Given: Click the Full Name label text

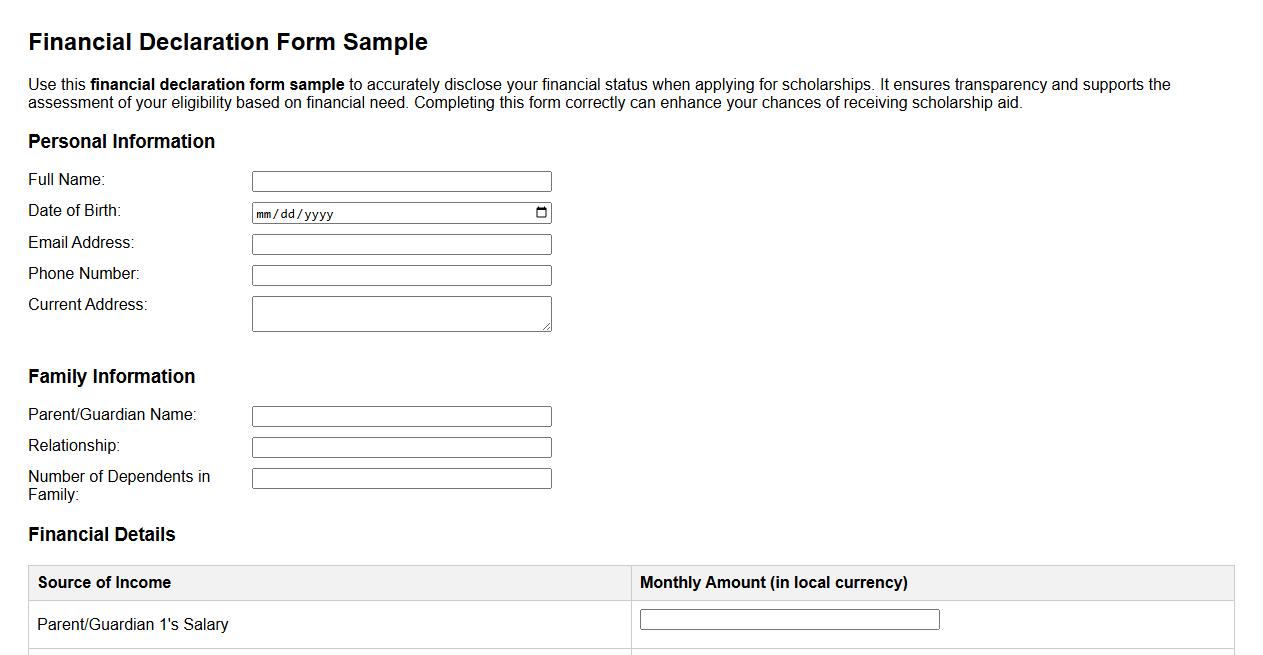Looking at the screenshot, I should [66, 179].
